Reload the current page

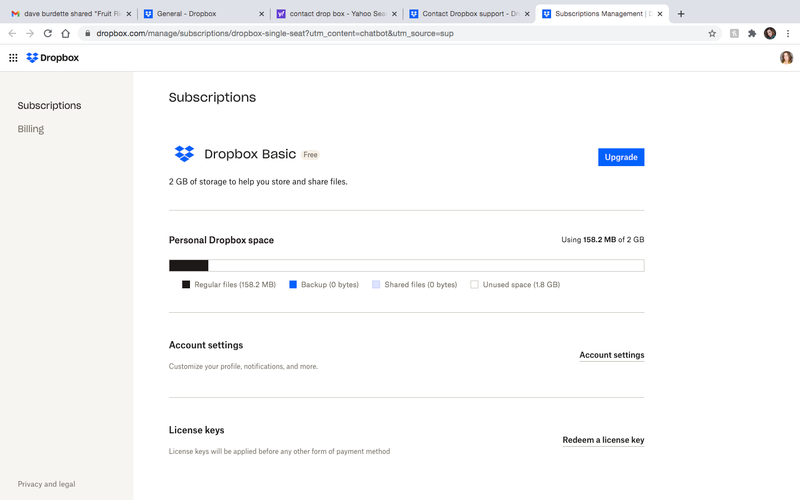(x=47, y=33)
